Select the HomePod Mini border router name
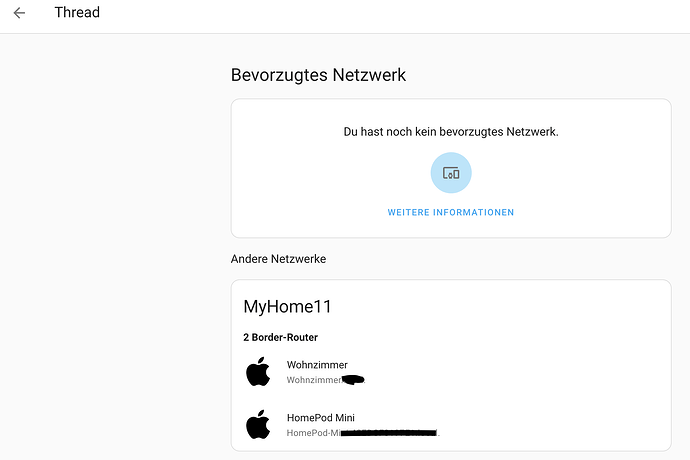Viewport: 690px width, 460px height. [x=321, y=418]
